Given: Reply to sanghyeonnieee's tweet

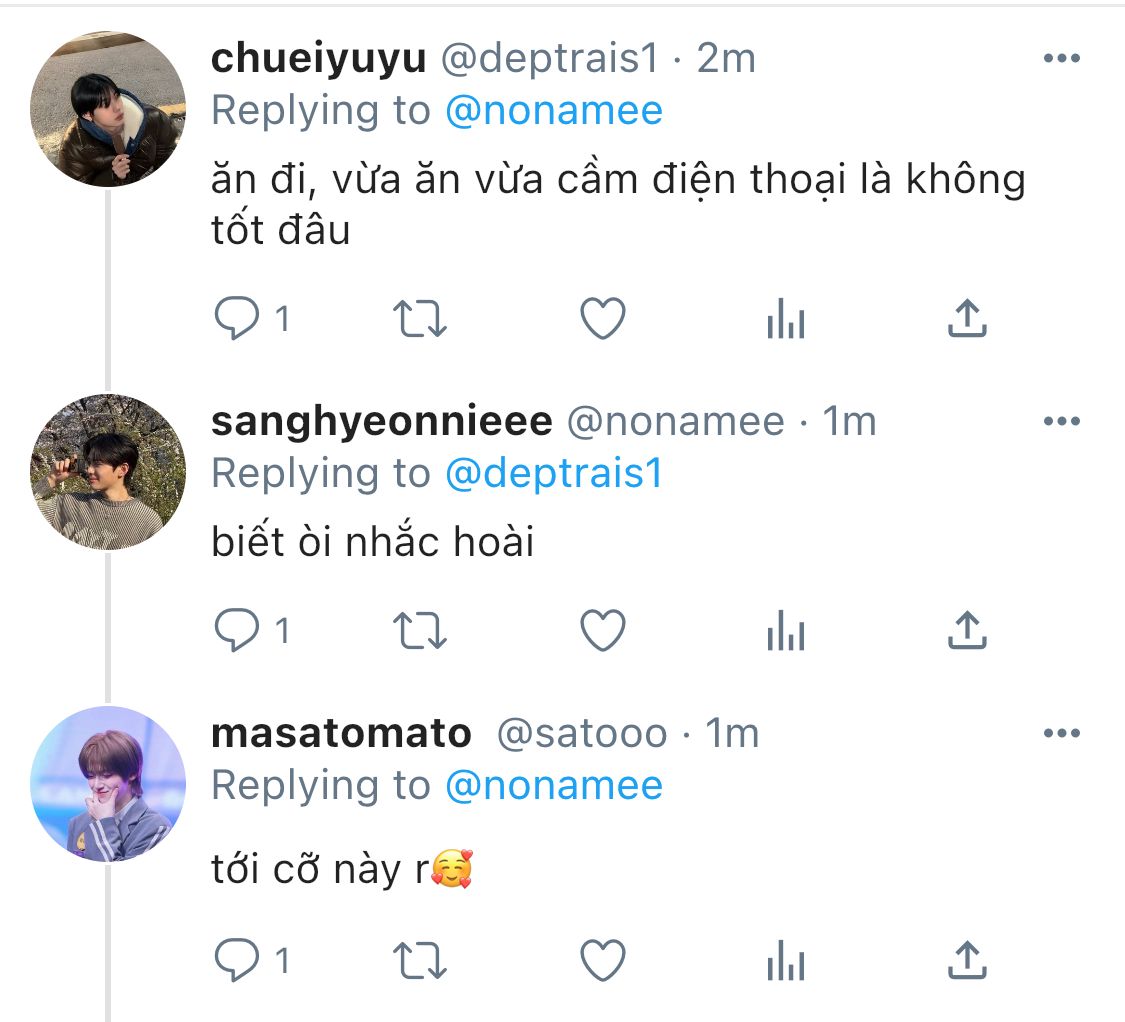Looking at the screenshot, I should 237,631.
